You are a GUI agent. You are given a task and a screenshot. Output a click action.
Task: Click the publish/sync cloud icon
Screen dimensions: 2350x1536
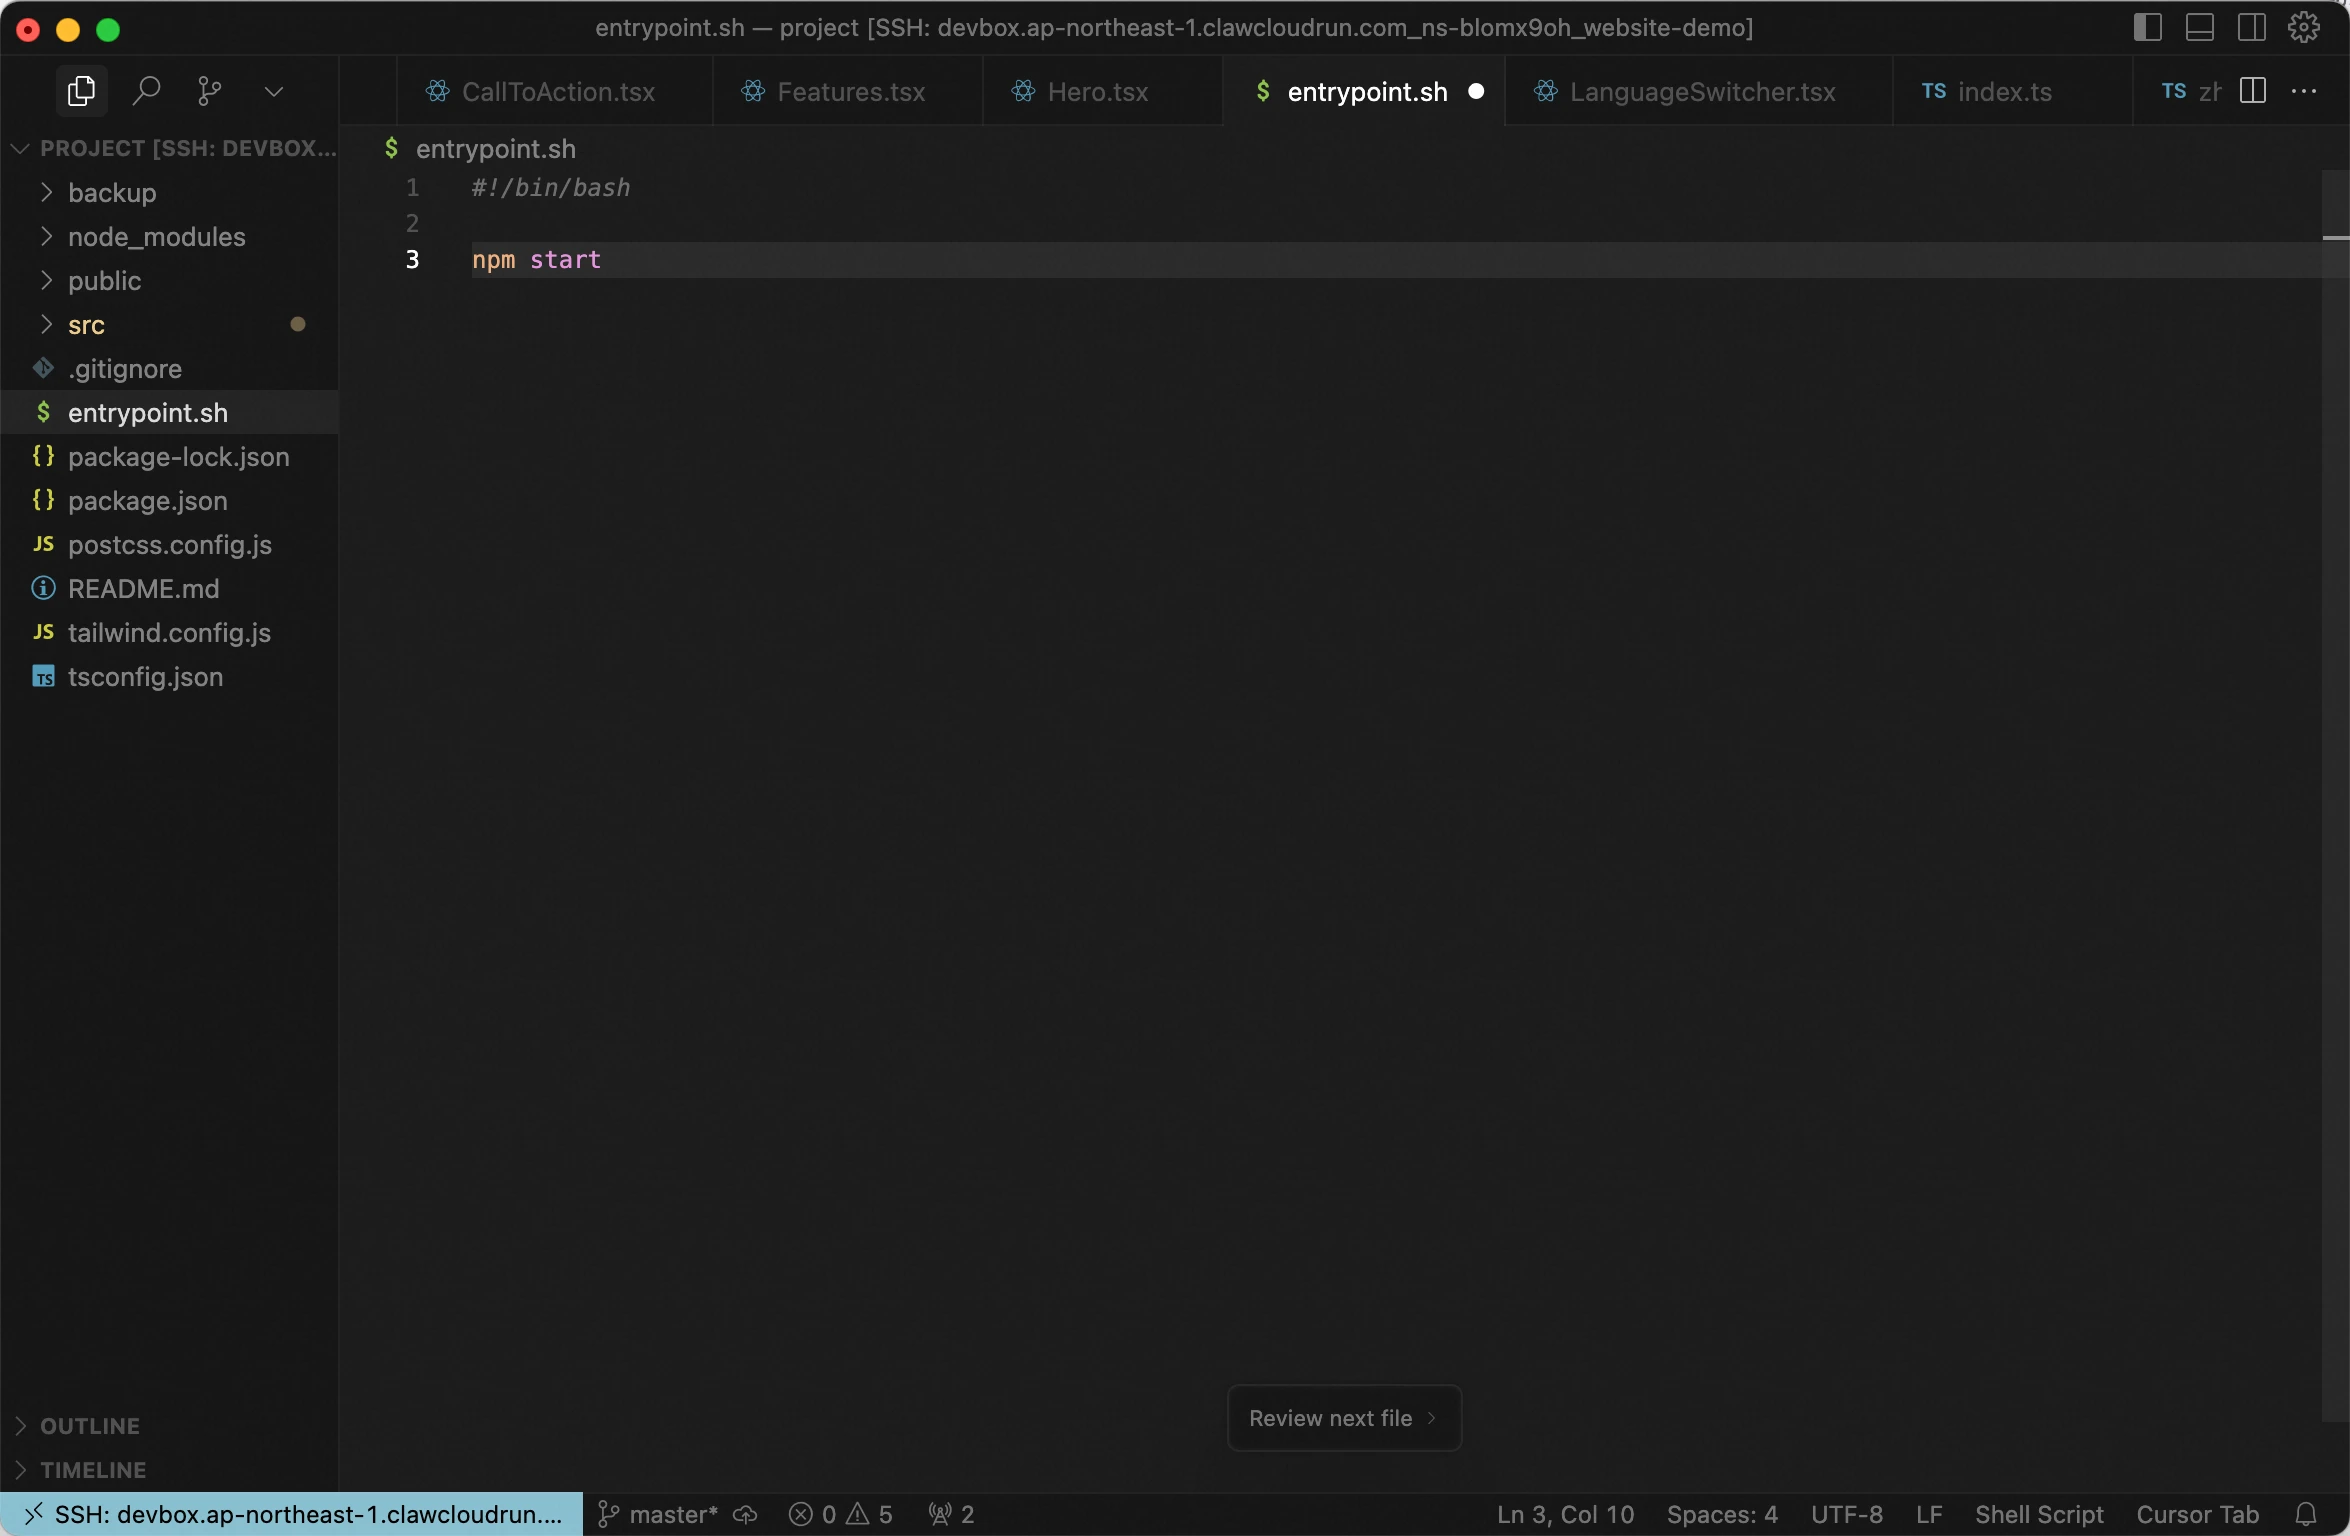tap(745, 1514)
